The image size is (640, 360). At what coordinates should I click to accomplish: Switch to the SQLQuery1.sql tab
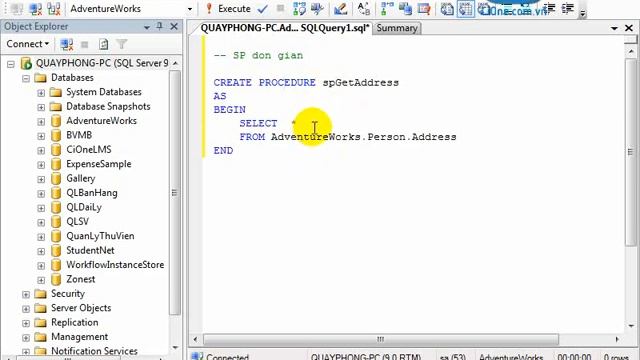point(284,28)
